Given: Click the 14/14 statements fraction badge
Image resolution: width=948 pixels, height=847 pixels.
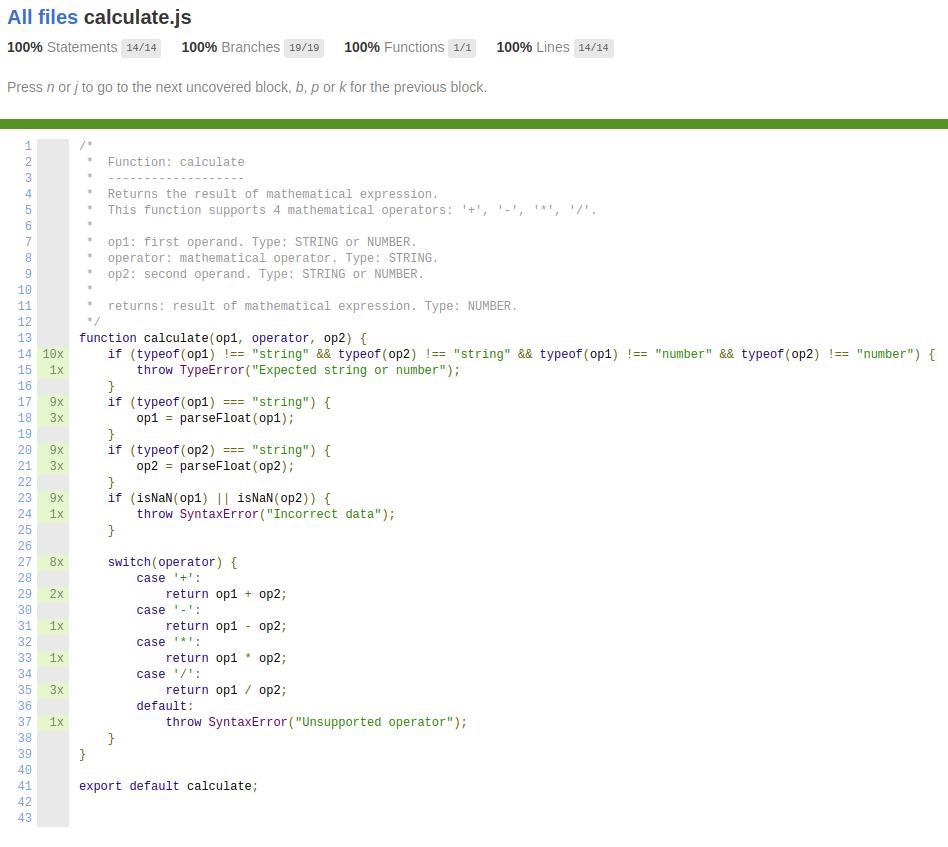Looking at the screenshot, I should point(141,48).
